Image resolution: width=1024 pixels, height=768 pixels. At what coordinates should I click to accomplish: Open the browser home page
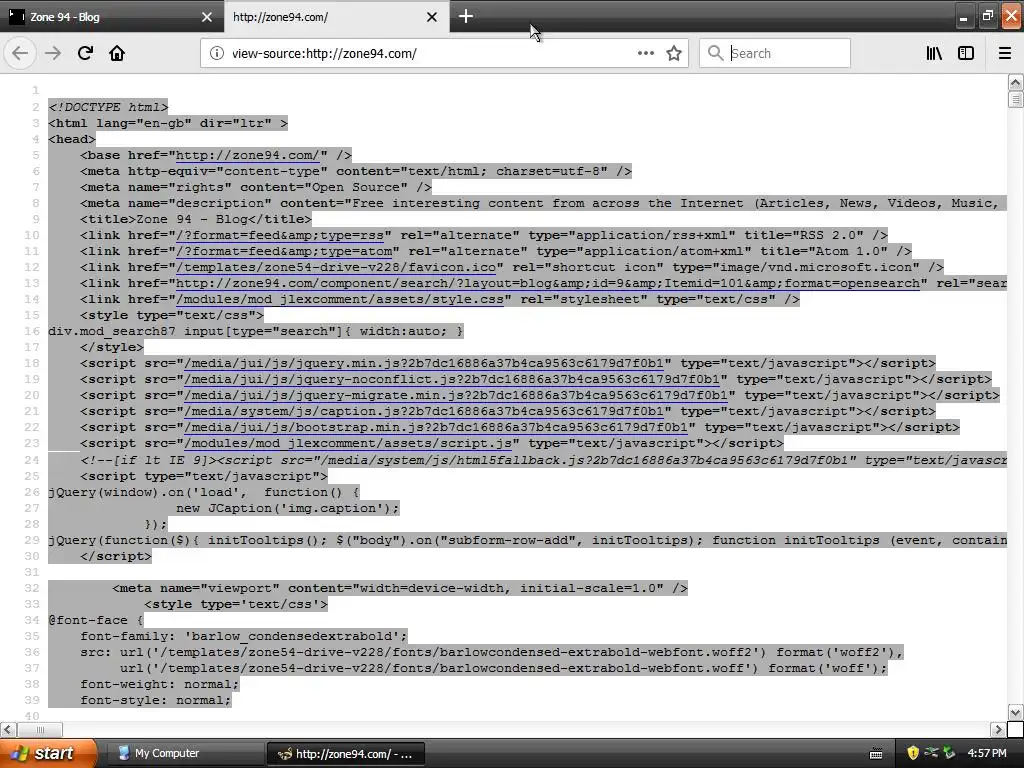117,53
